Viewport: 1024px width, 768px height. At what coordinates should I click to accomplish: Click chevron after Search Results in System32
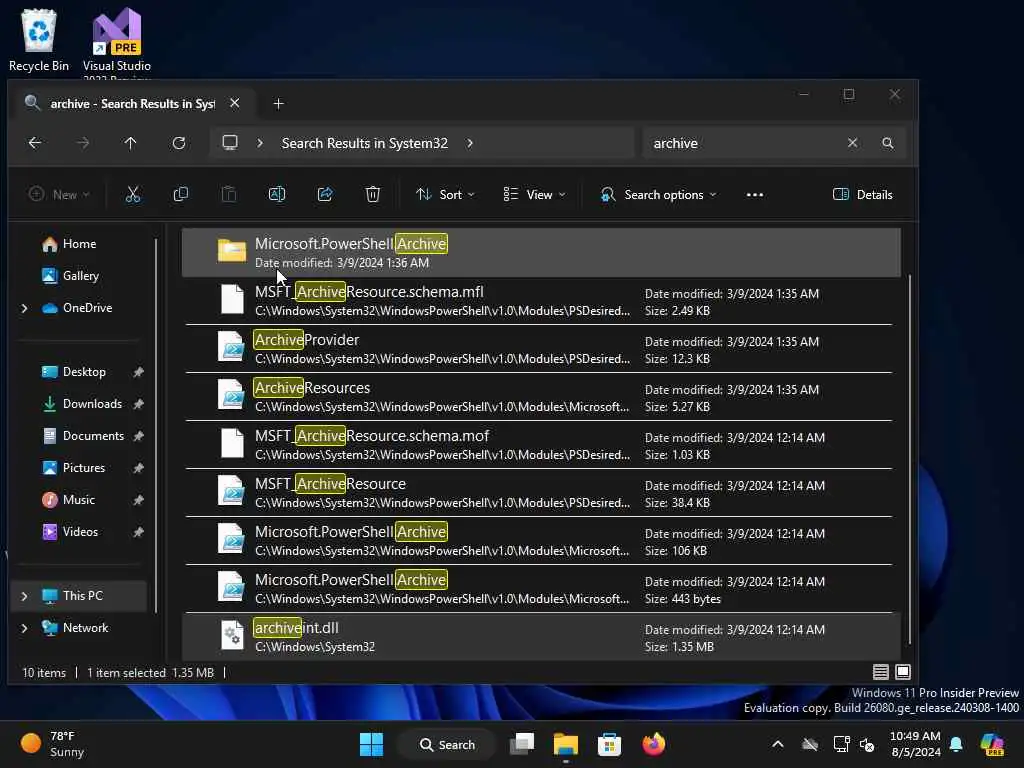point(470,143)
